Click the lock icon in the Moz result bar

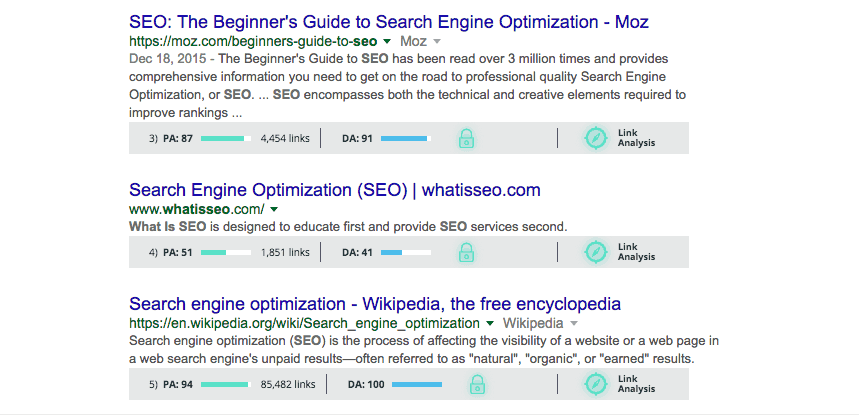[x=466, y=138]
